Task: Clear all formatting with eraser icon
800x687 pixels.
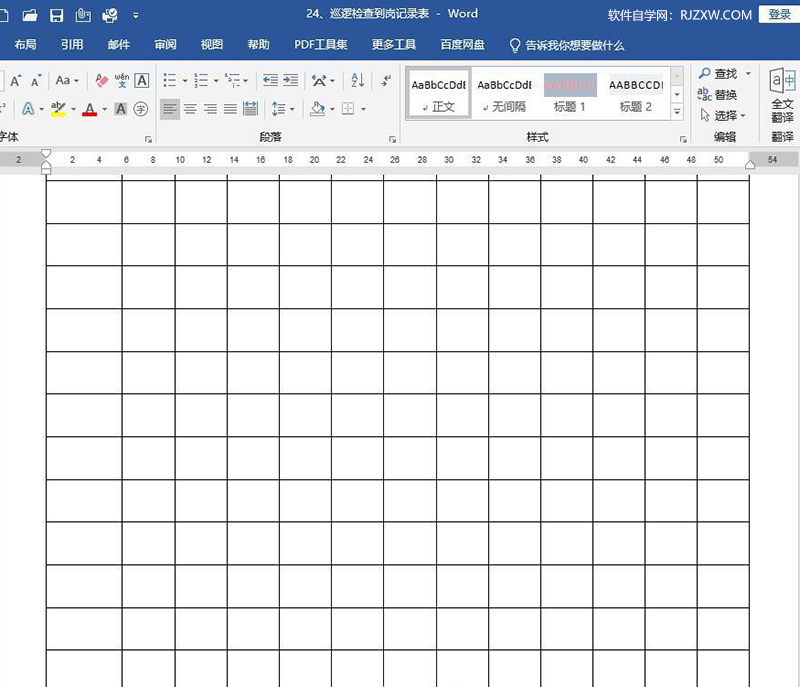Action: [x=102, y=81]
